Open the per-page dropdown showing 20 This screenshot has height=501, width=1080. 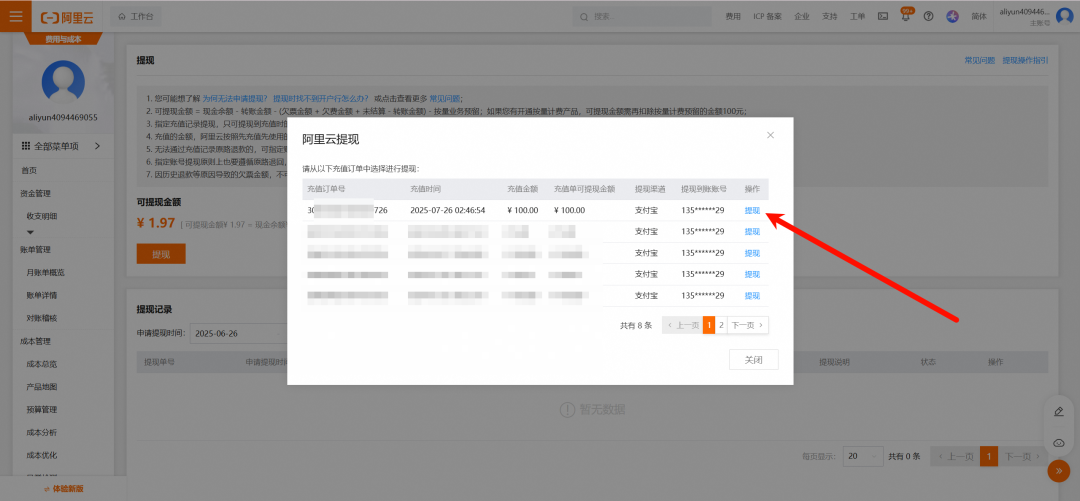click(x=862, y=456)
